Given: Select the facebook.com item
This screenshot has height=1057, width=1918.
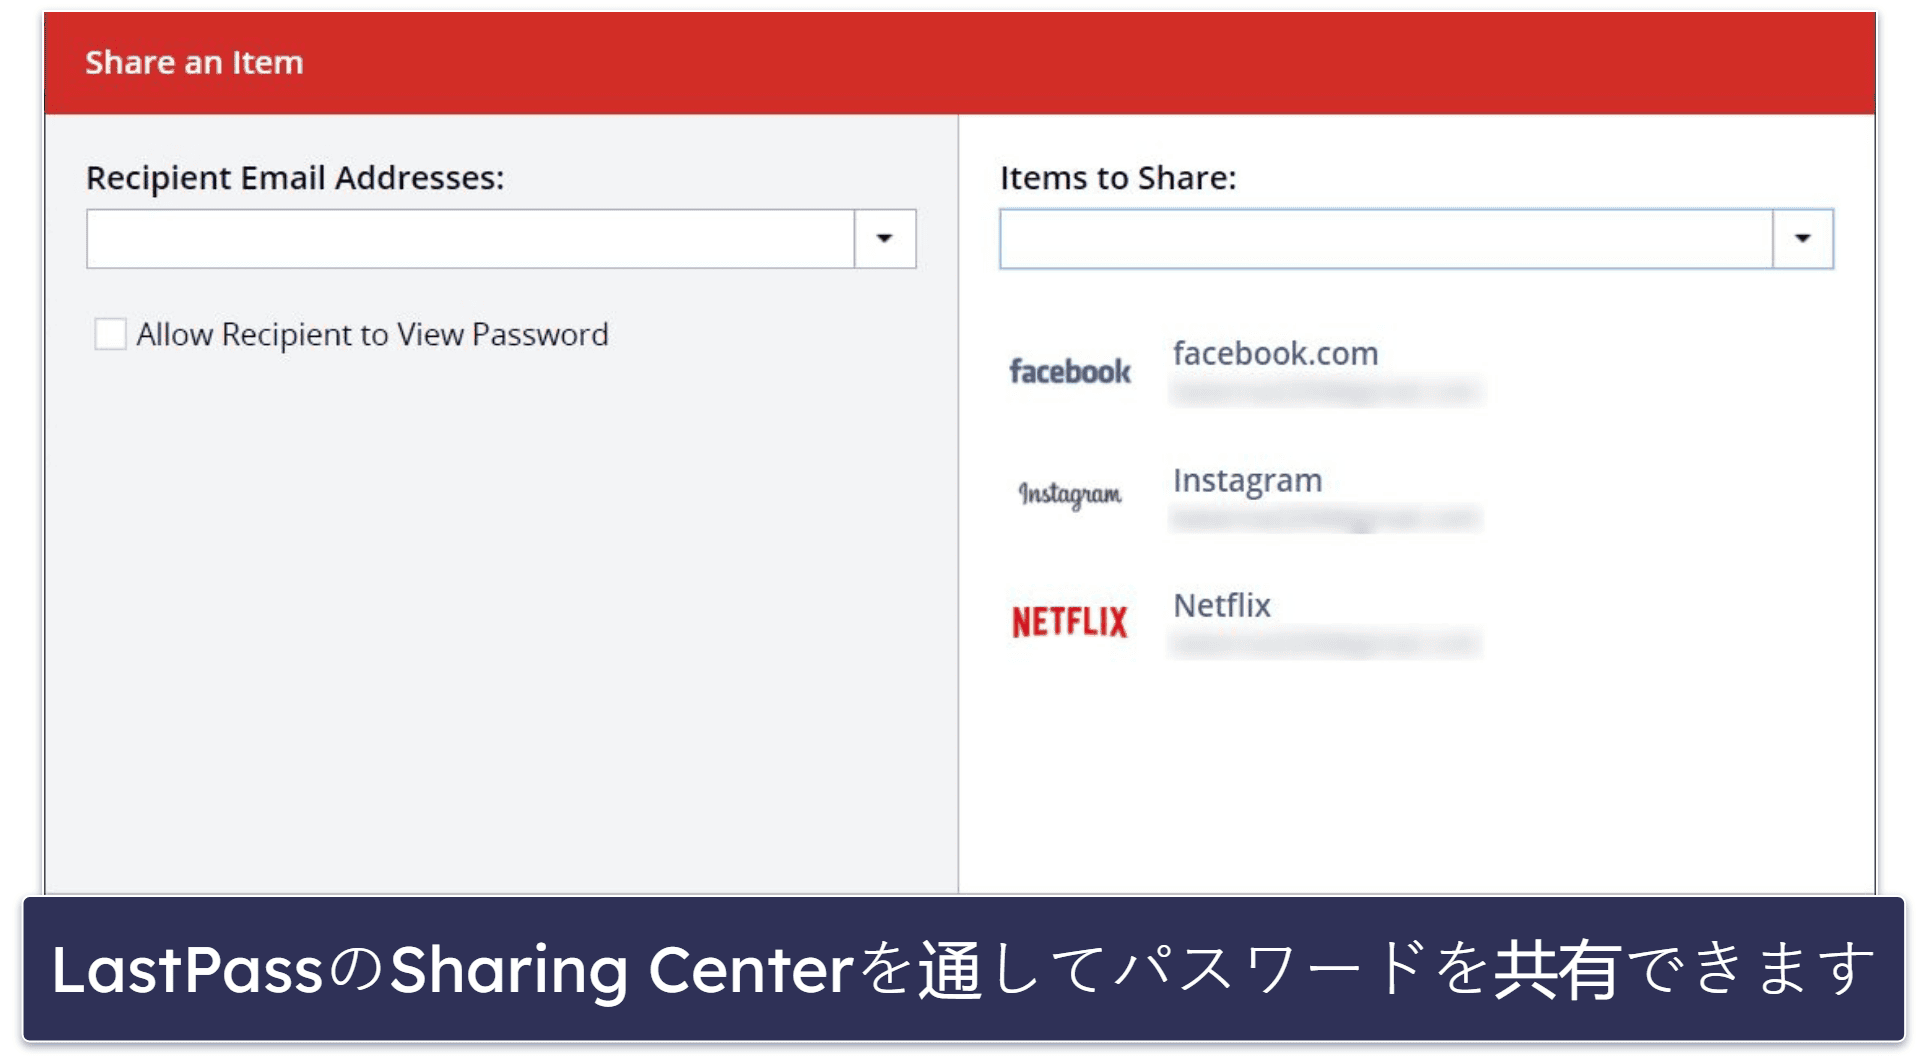Looking at the screenshot, I should coord(1275,353).
